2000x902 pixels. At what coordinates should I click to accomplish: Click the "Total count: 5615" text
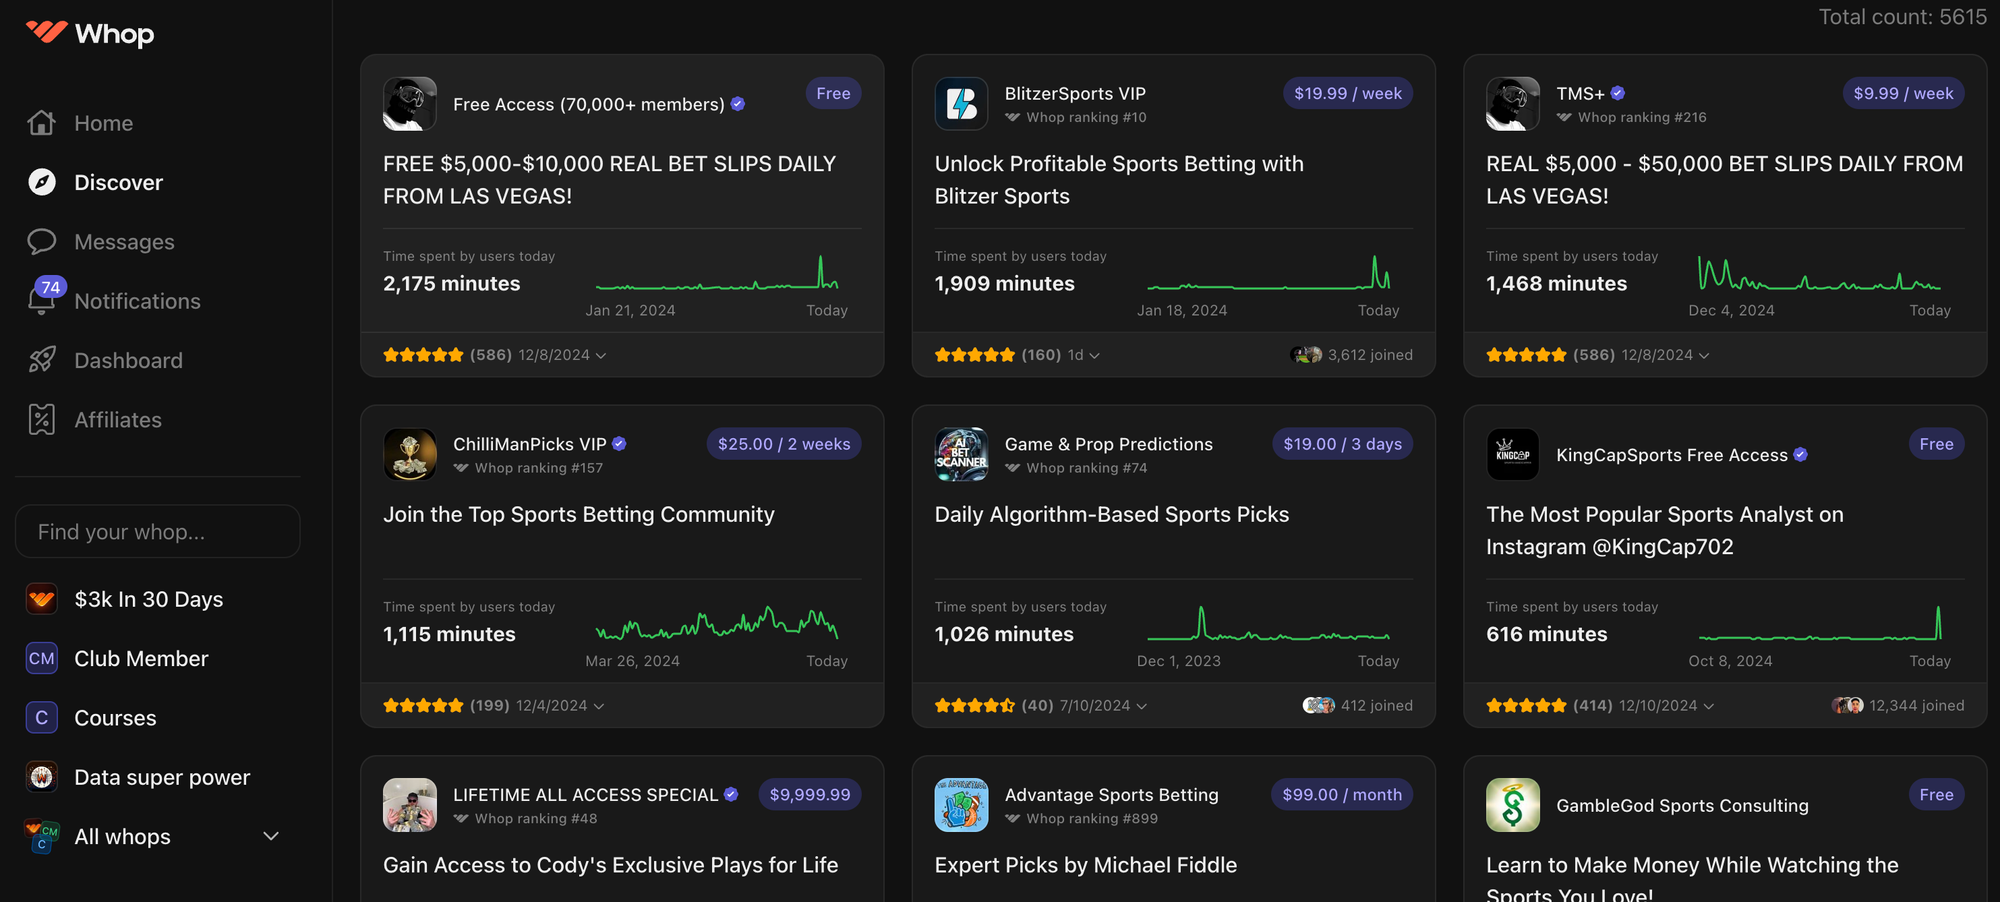point(1902,17)
